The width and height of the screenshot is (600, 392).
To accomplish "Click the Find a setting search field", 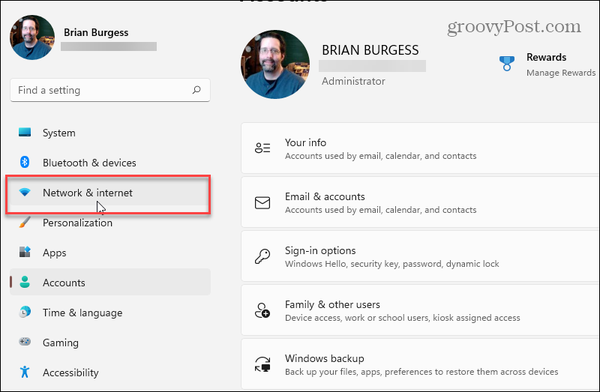I will point(110,90).
